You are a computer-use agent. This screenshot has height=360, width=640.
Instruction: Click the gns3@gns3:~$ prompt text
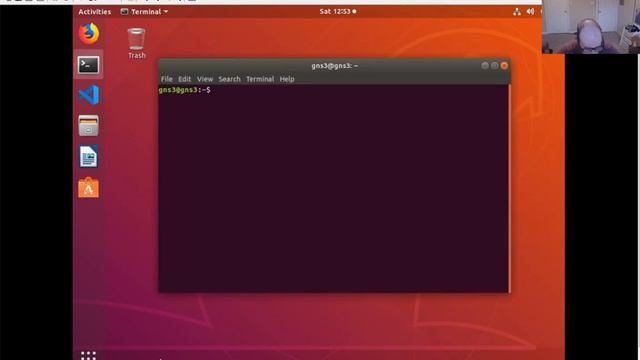(184, 90)
